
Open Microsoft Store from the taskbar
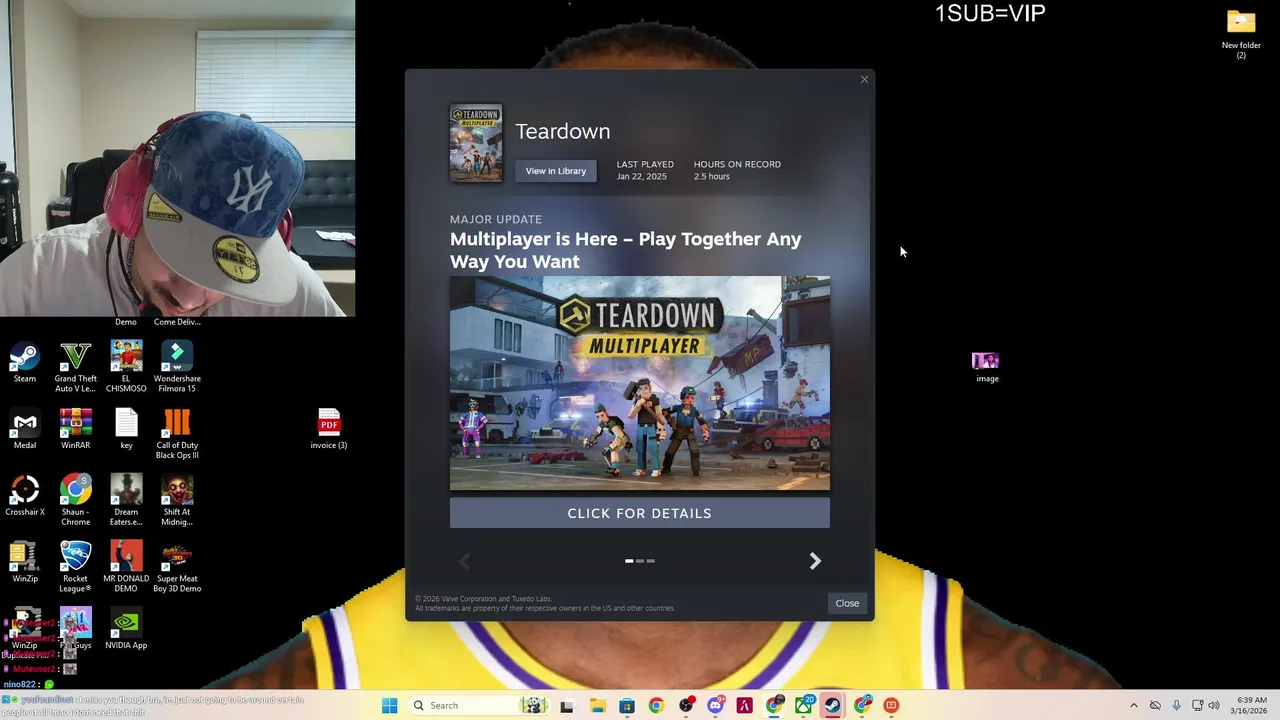click(x=626, y=705)
